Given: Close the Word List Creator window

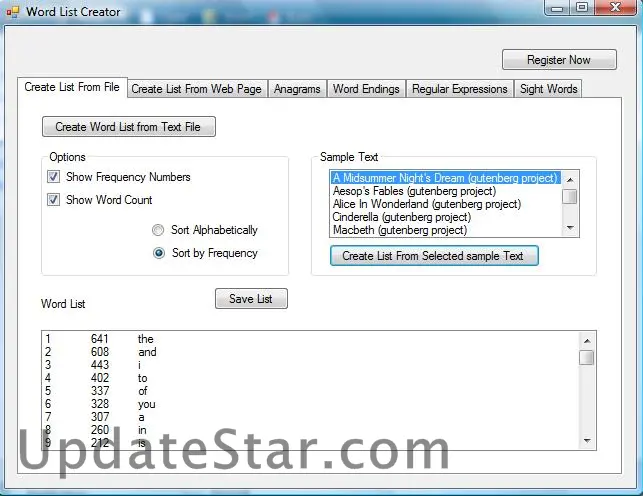Looking at the screenshot, I should tap(615, 8).
